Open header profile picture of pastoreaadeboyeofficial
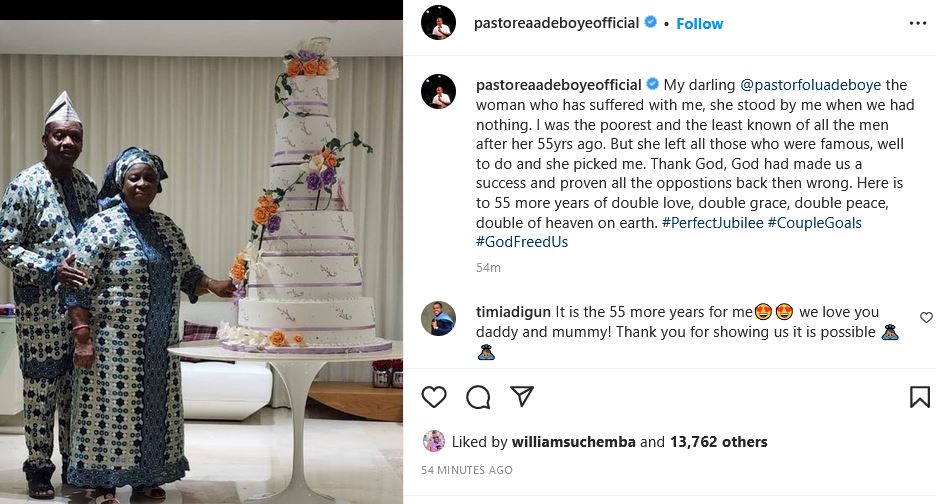The width and height of the screenshot is (936, 504). pos(438,23)
